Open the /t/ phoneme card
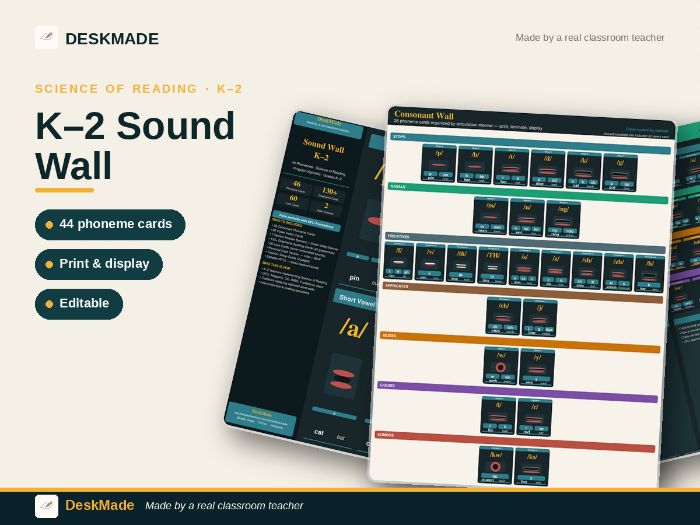The image size is (700, 525). (511, 167)
